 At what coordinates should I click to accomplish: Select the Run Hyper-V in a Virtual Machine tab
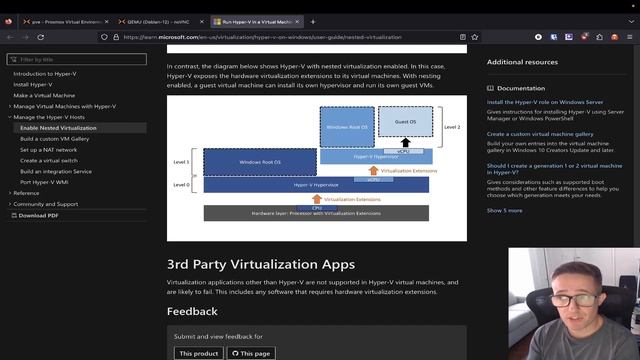click(x=257, y=22)
